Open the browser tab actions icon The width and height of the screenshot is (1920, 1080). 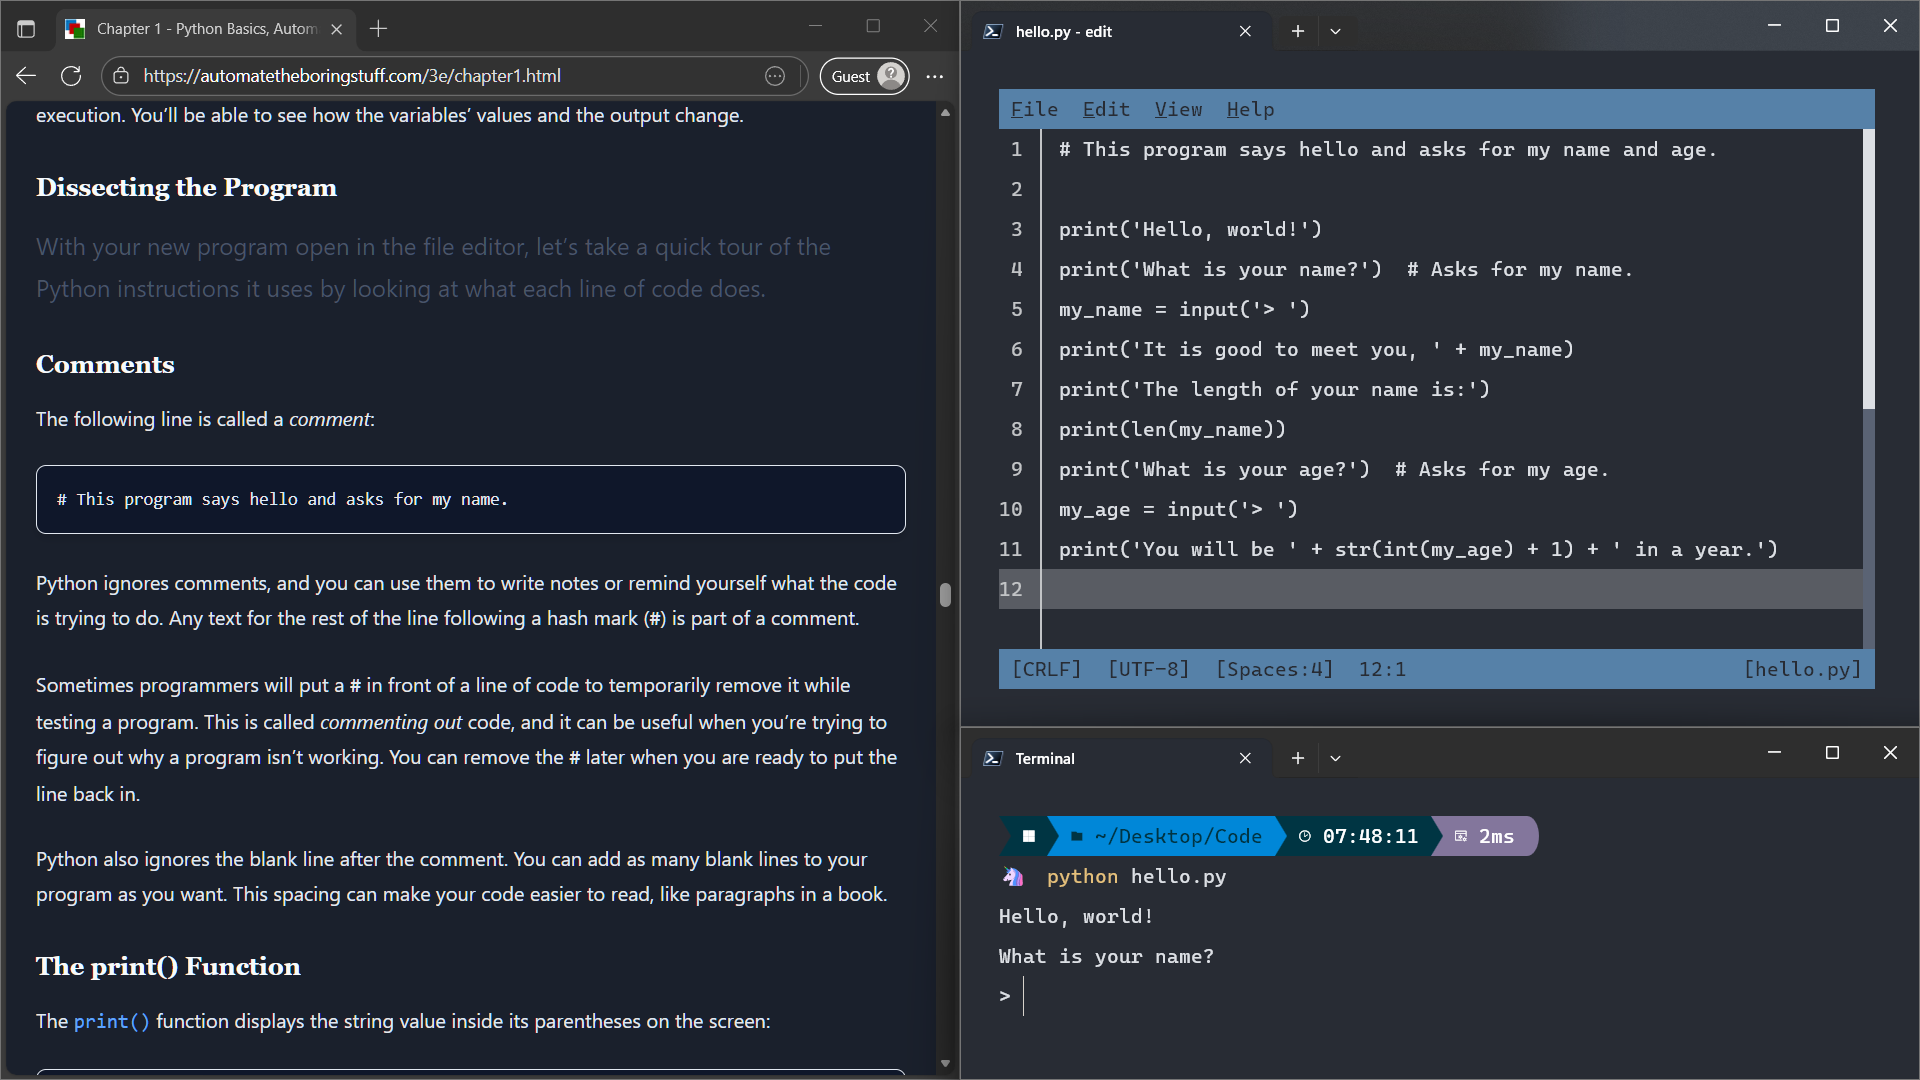pyautogui.click(x=26, y=29)
